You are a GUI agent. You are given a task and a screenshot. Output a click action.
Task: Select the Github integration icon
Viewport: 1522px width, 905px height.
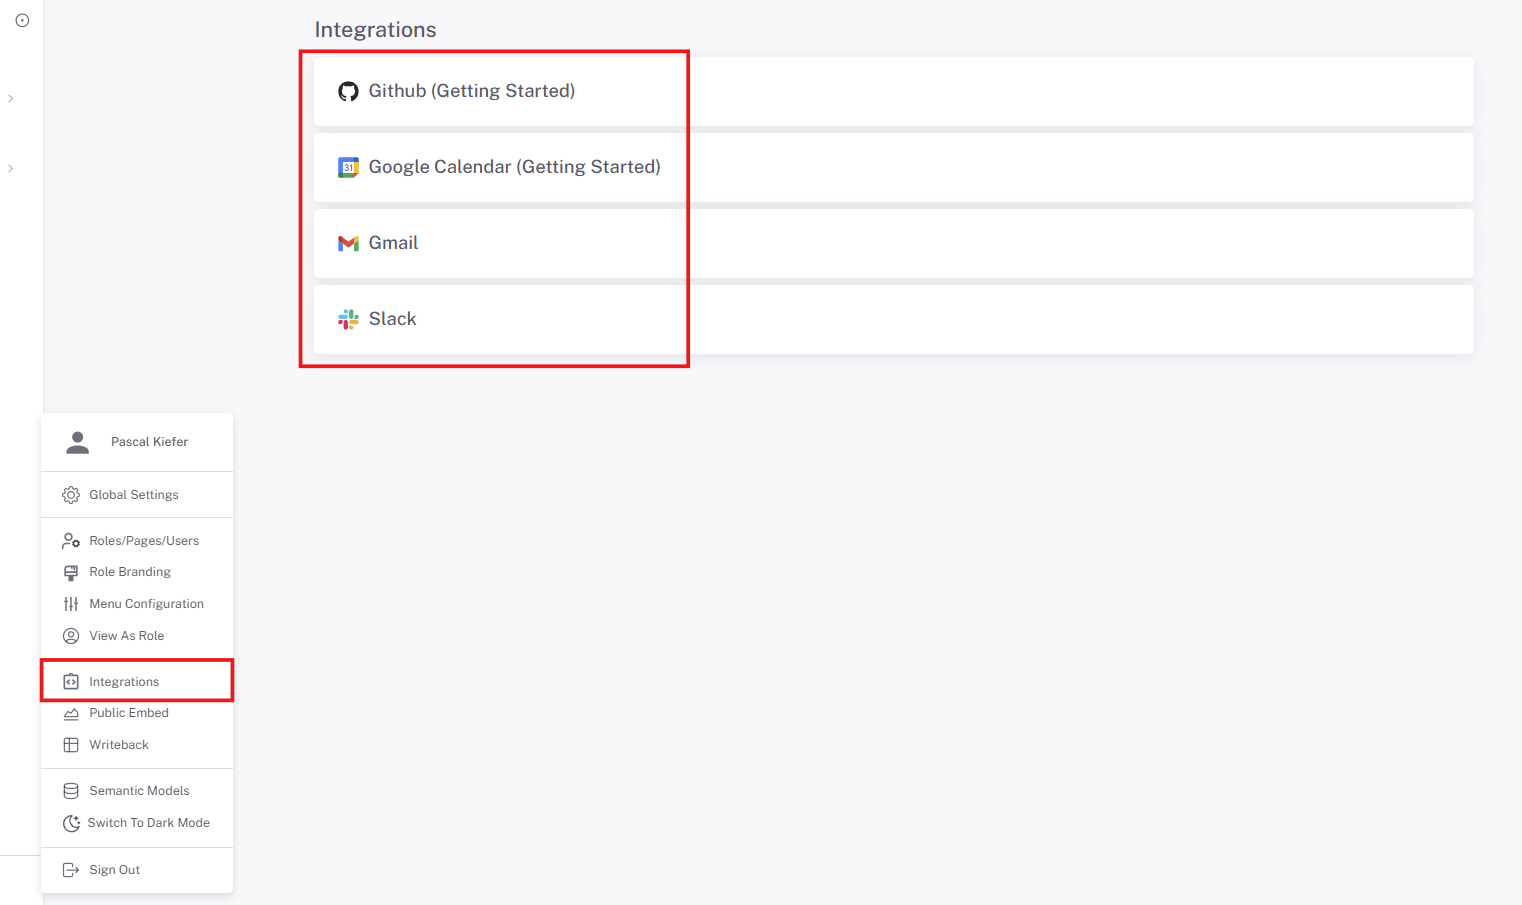coord(348,90)
